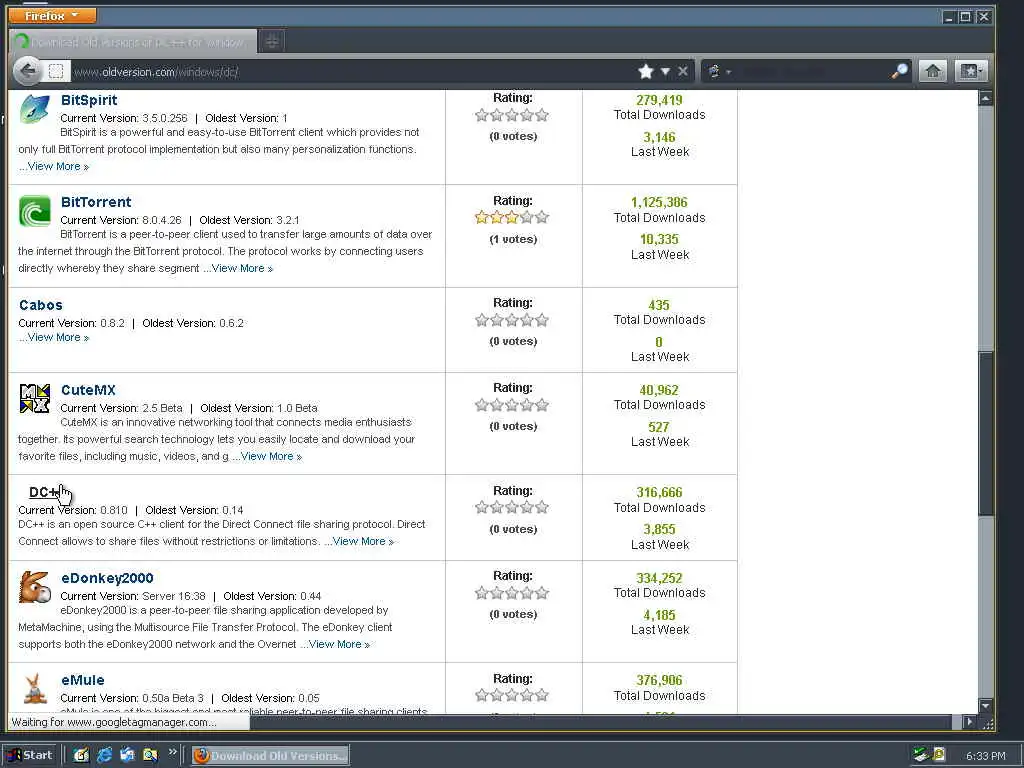Click the first system tray network icon
The image size is (1024, 768).
[x=921, y=755]
